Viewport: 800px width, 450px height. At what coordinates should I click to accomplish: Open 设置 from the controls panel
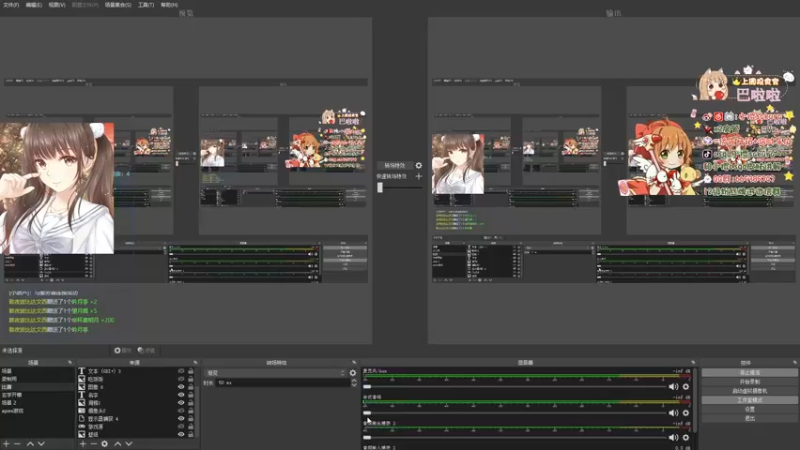749,409
